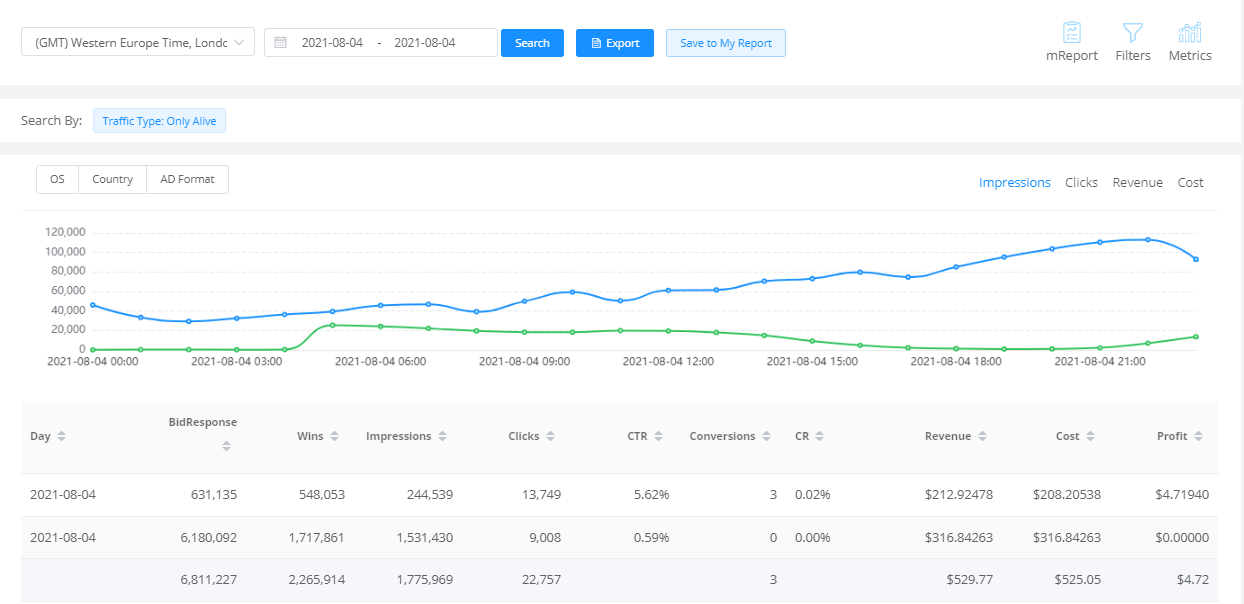Show the Clicks chart metric

pos(1081,182)
